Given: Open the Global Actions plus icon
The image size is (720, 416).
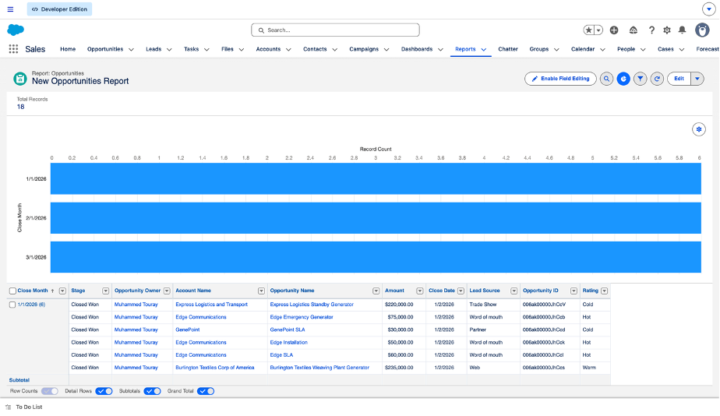Looking at the screenshot, I should (x=614, y=30).
